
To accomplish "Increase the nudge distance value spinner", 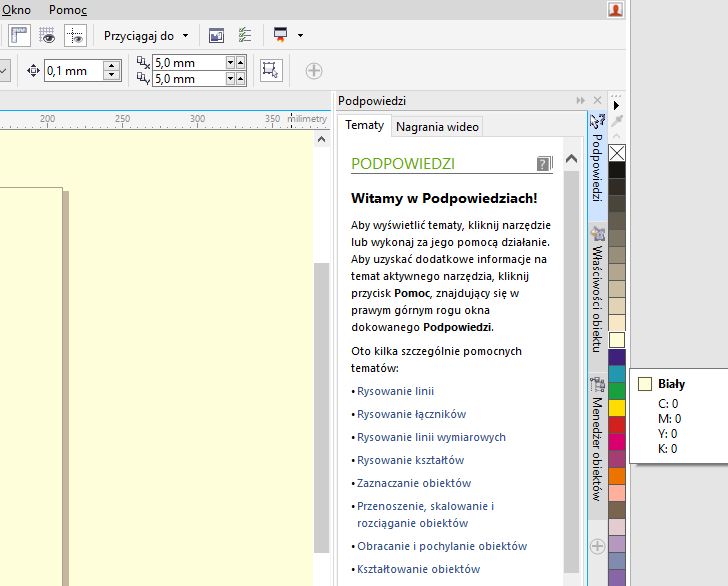I will coord(112,66).
